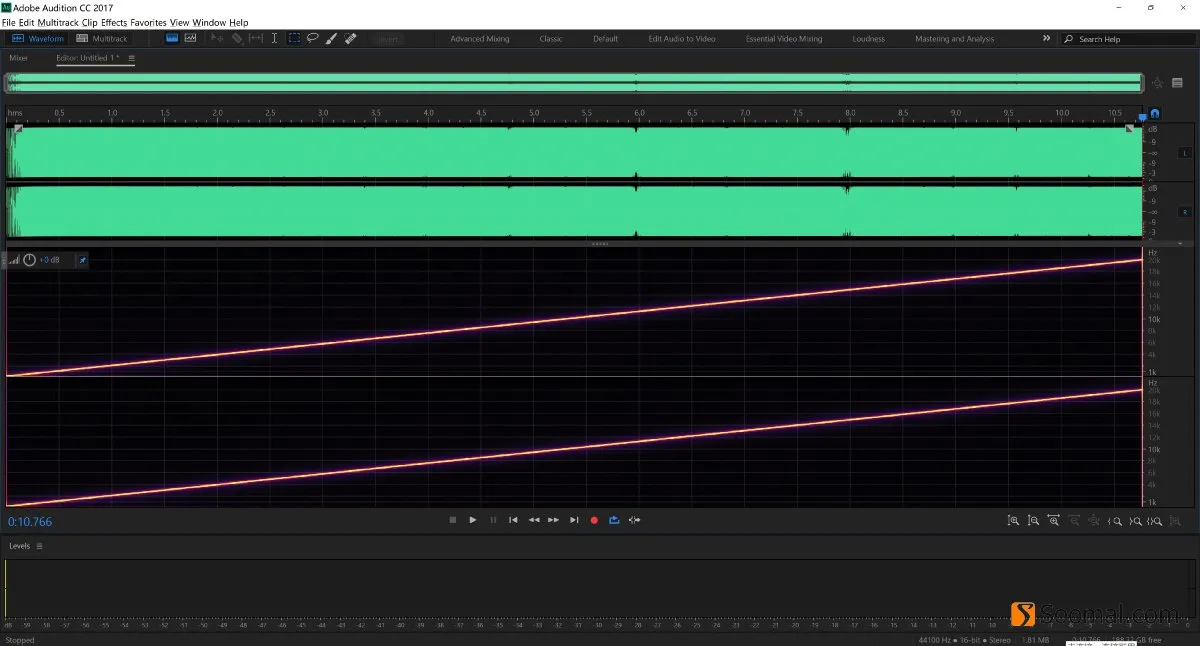This screenshot has width=1200, height=646.
Task: Switch to Classic workspace
Action: tap(551, 39)
